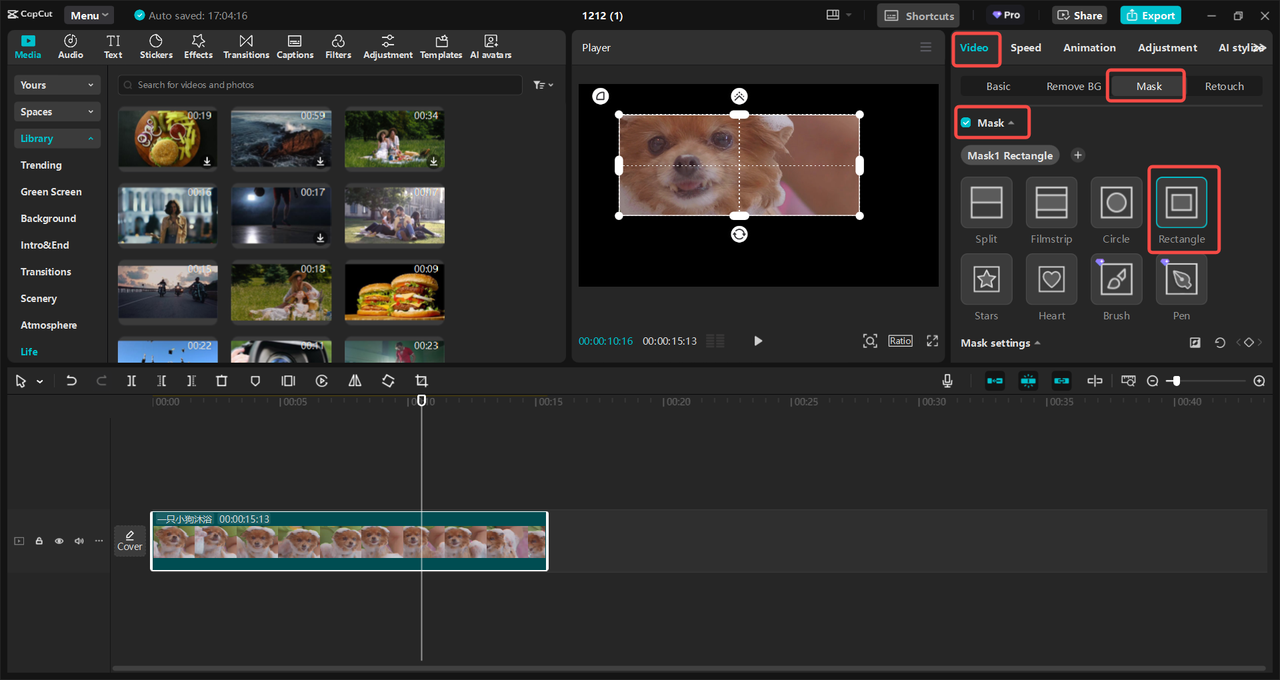Screen dimensions: 1280x680
Task: Open the Remove BG tab
Action: coord(1072,86)
